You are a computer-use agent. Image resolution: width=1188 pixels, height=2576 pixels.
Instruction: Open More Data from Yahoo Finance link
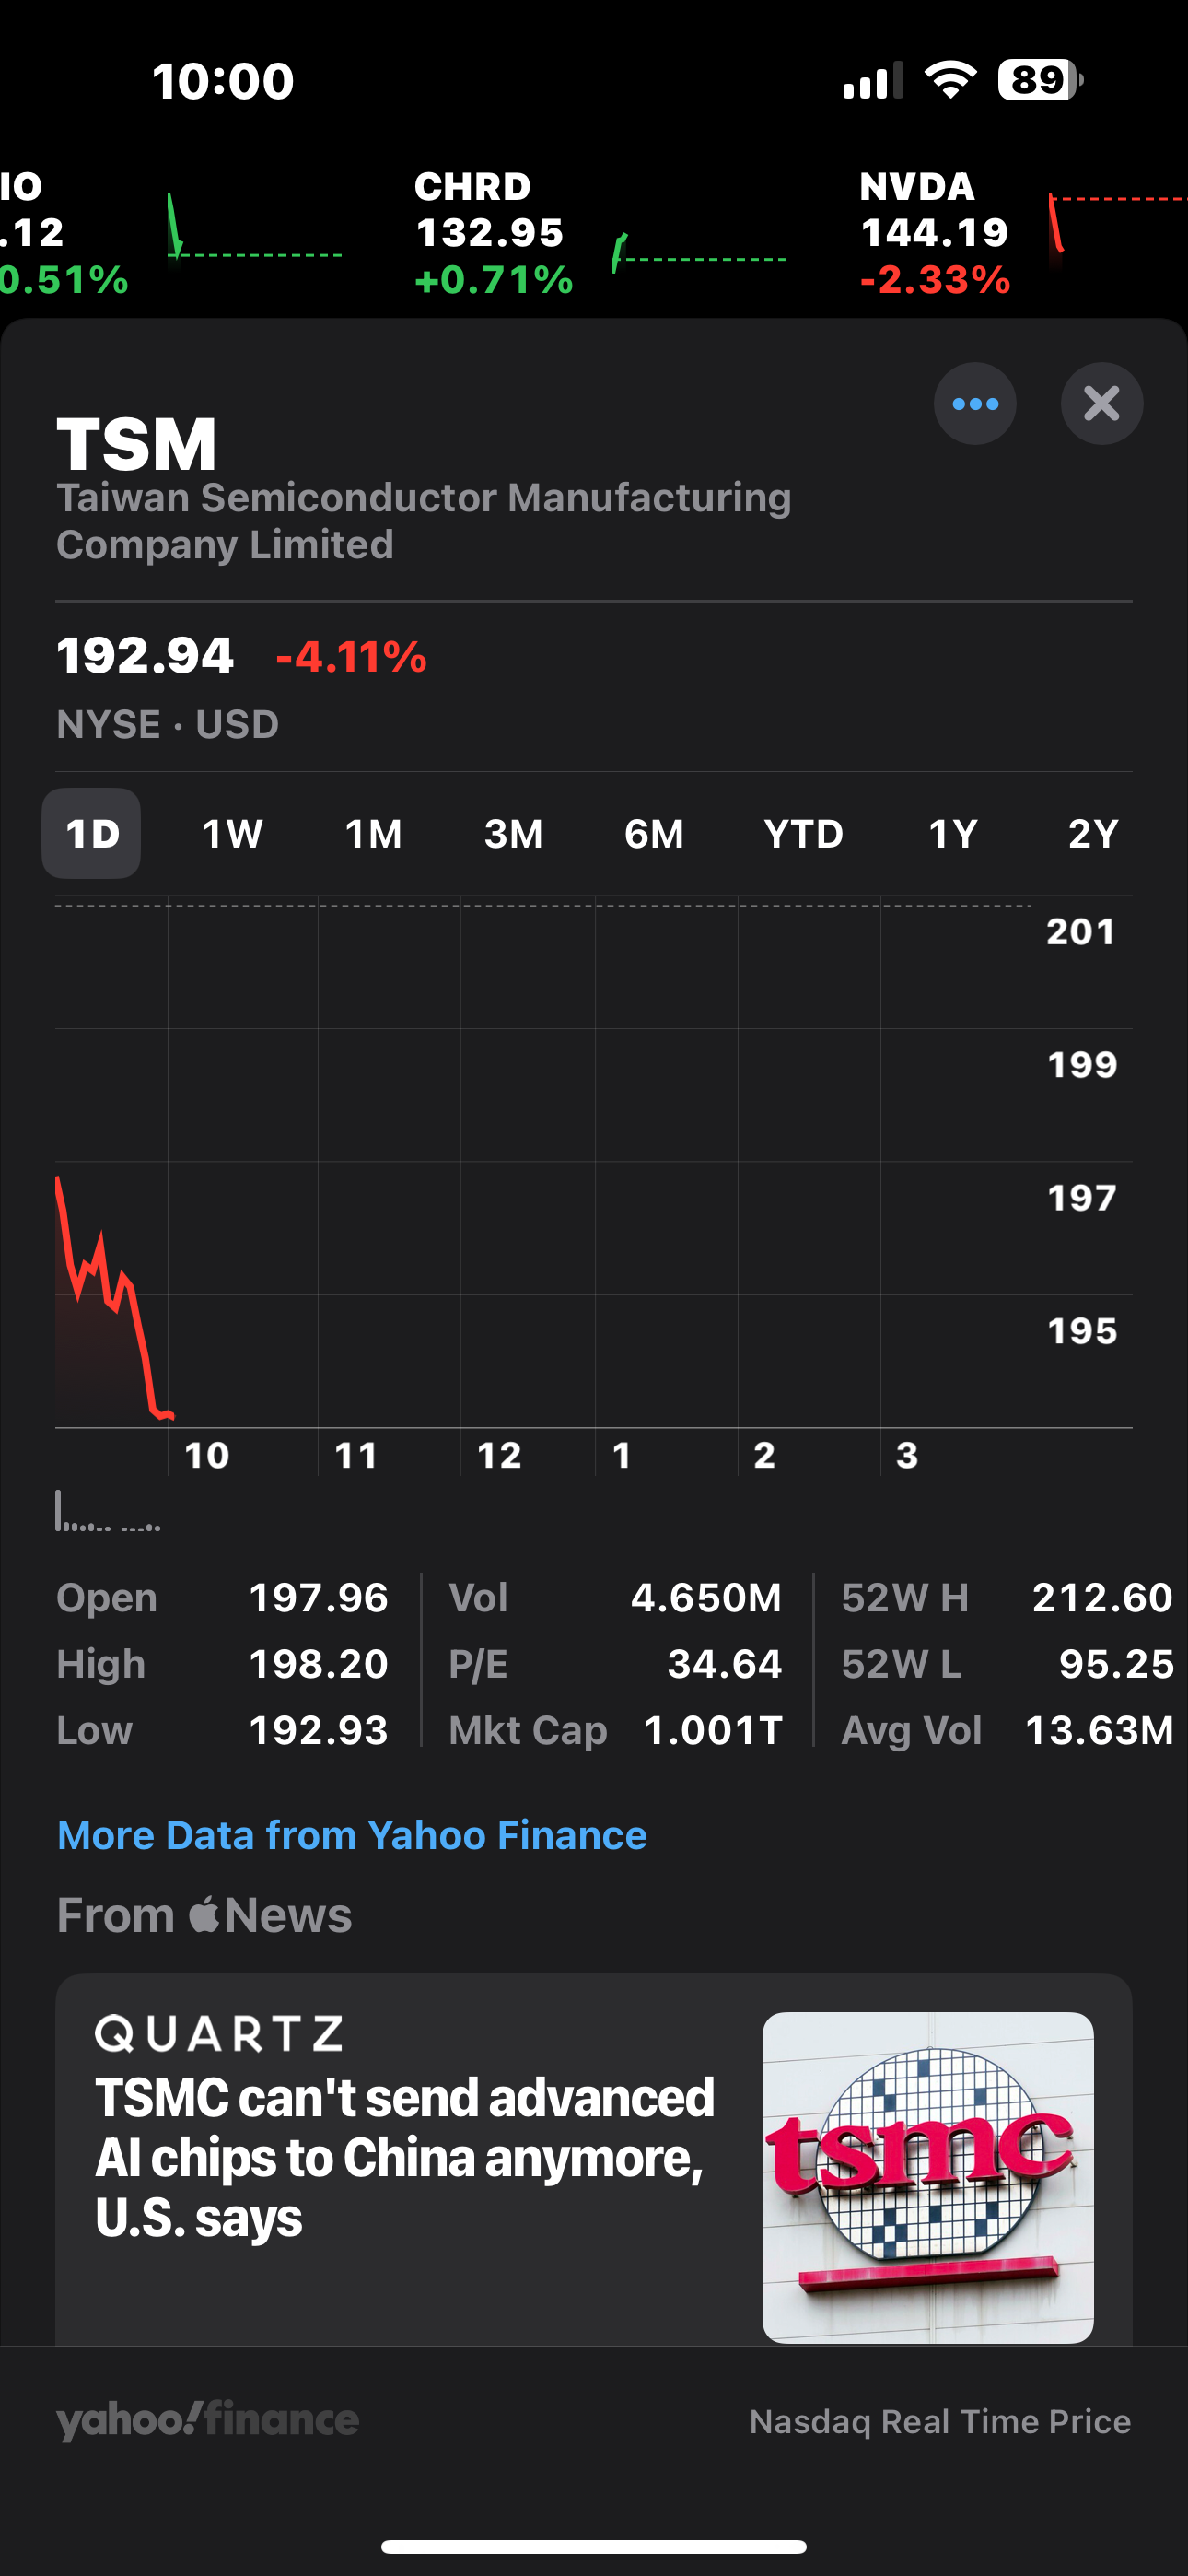pyautogui.click(x=352, y=1836)
